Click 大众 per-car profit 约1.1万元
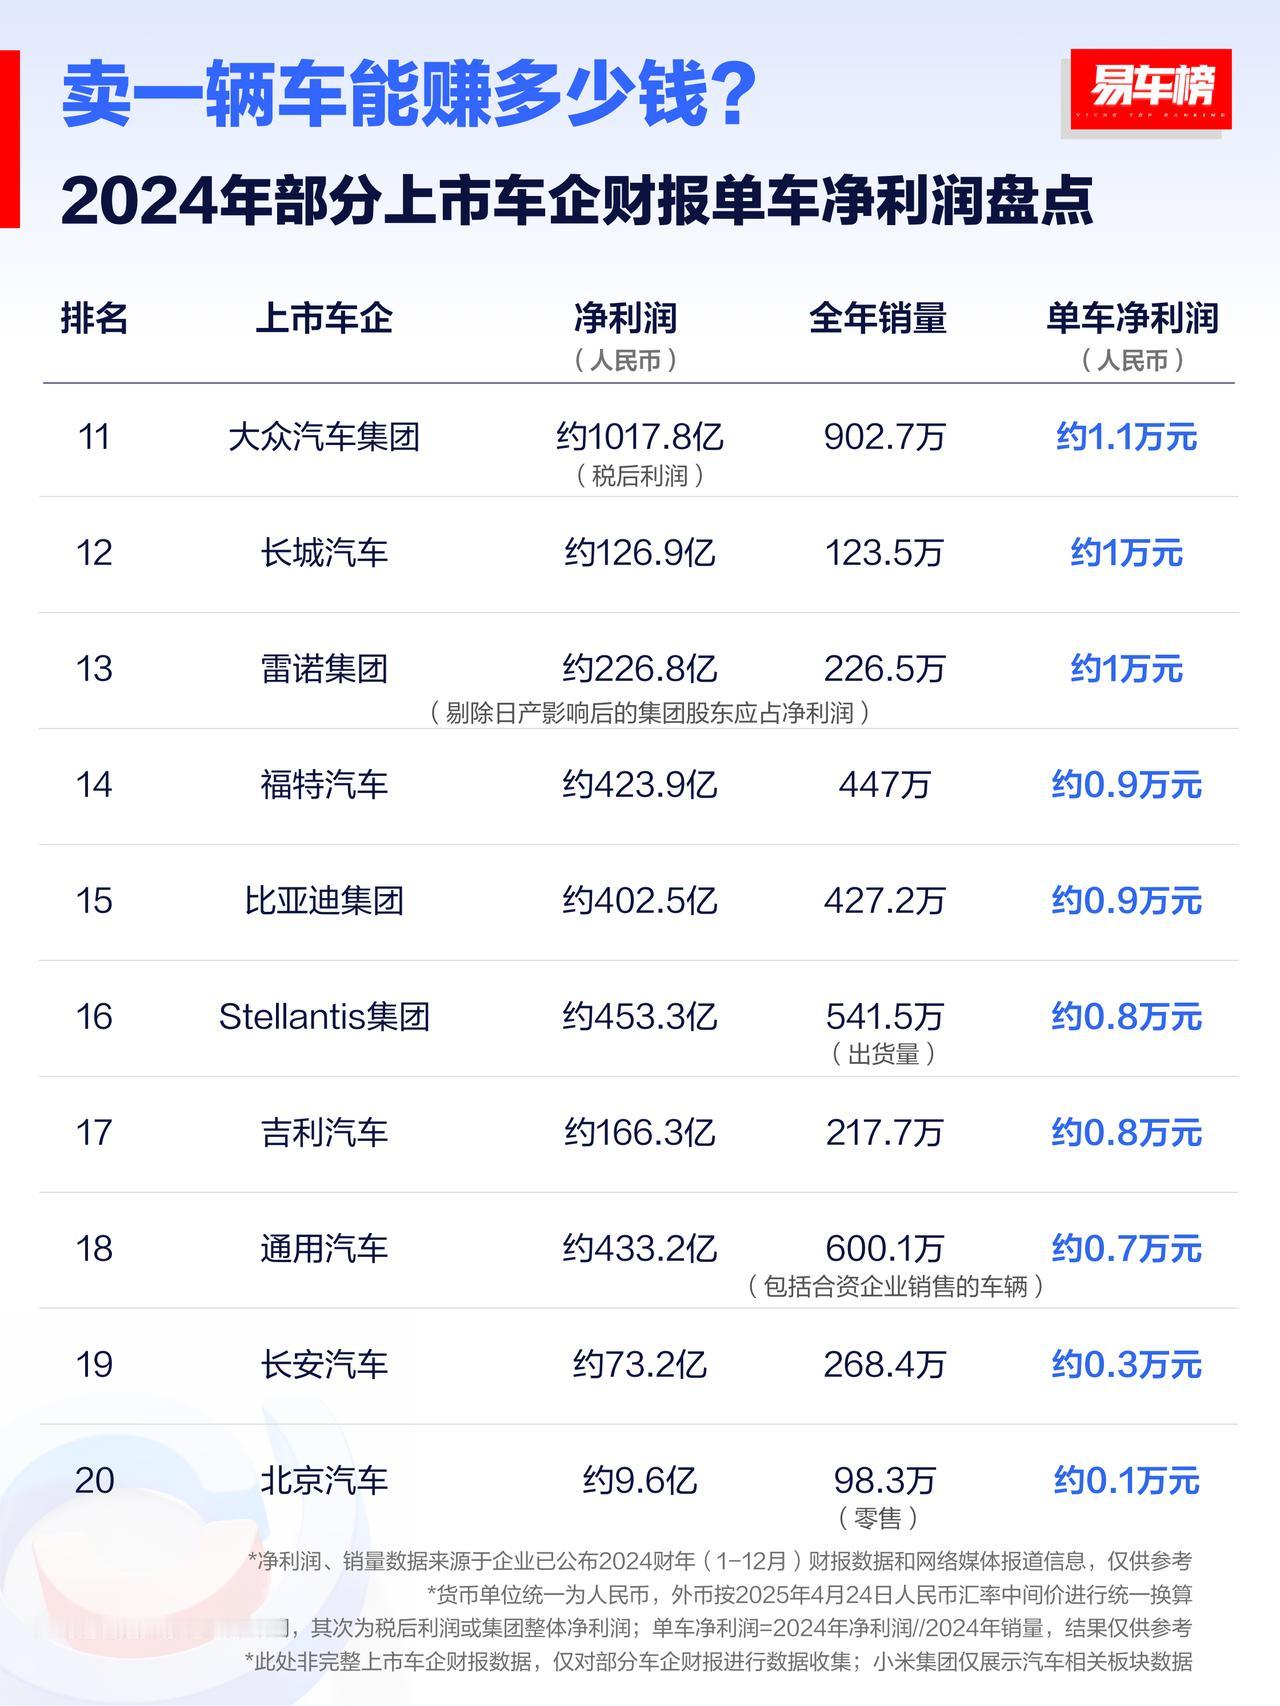The width and height of the screenshot is (1280, 1706). tap(1126, 437)
